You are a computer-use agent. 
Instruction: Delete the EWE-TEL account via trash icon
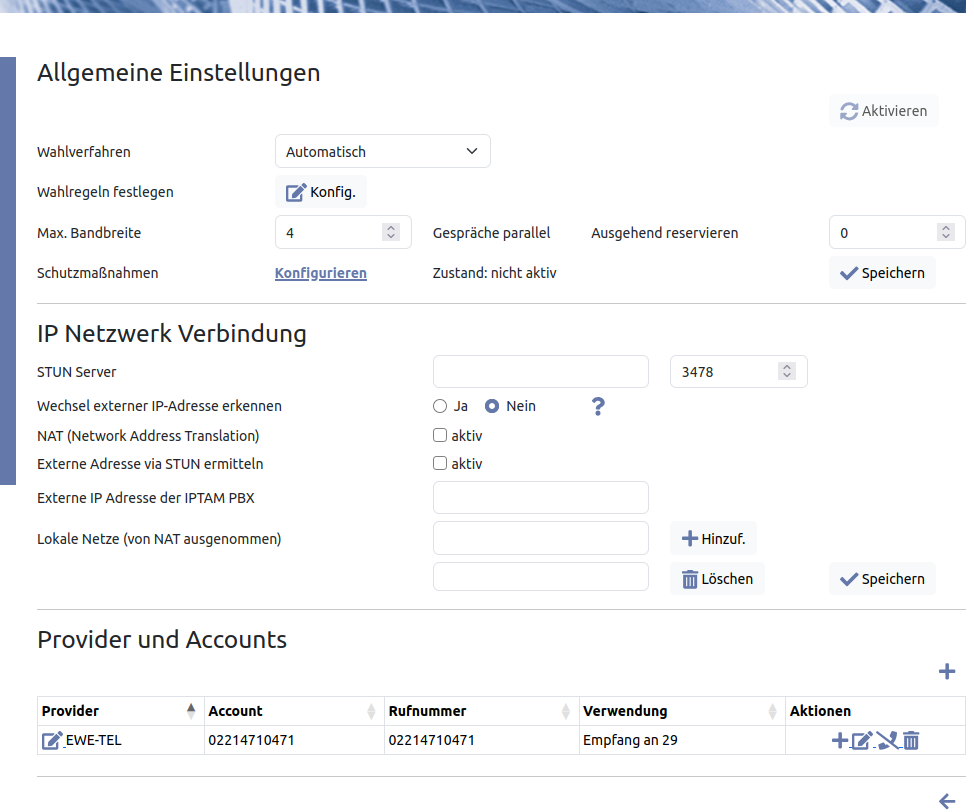click(x=911, y=741)
